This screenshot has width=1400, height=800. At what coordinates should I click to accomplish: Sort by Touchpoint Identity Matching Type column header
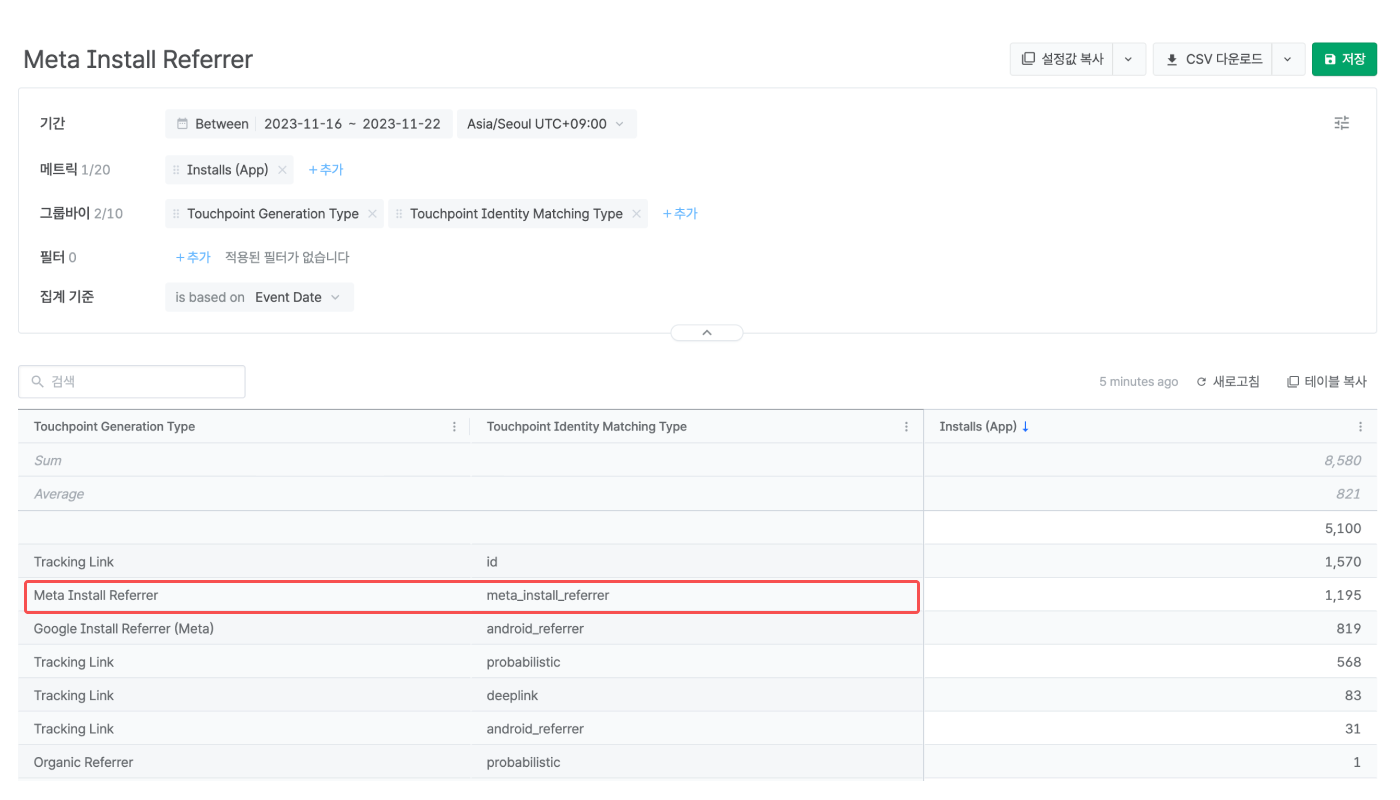point(586,427)
